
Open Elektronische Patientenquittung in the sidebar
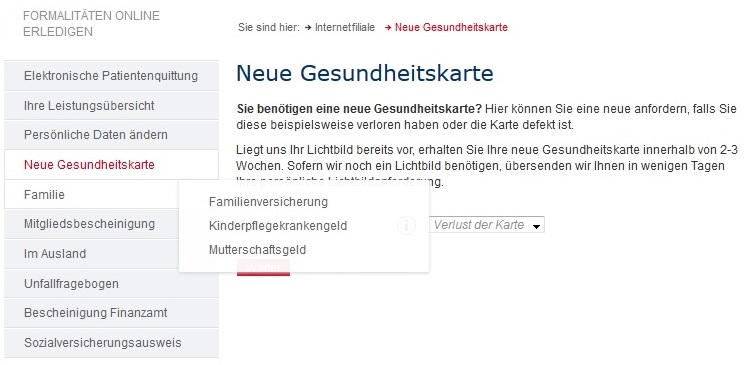111,76
